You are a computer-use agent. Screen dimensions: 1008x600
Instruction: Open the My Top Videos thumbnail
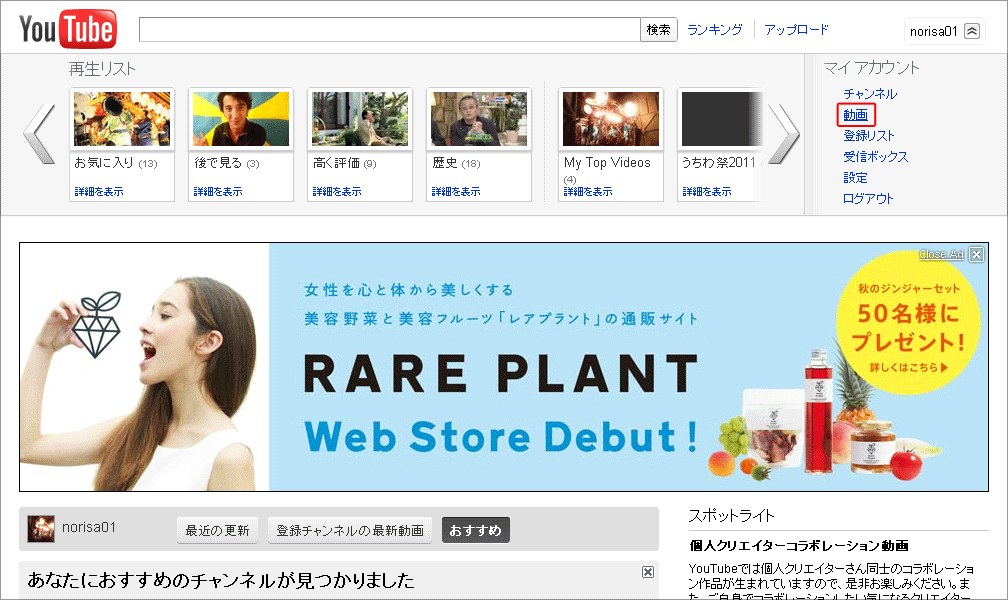[x=611, y=119]
